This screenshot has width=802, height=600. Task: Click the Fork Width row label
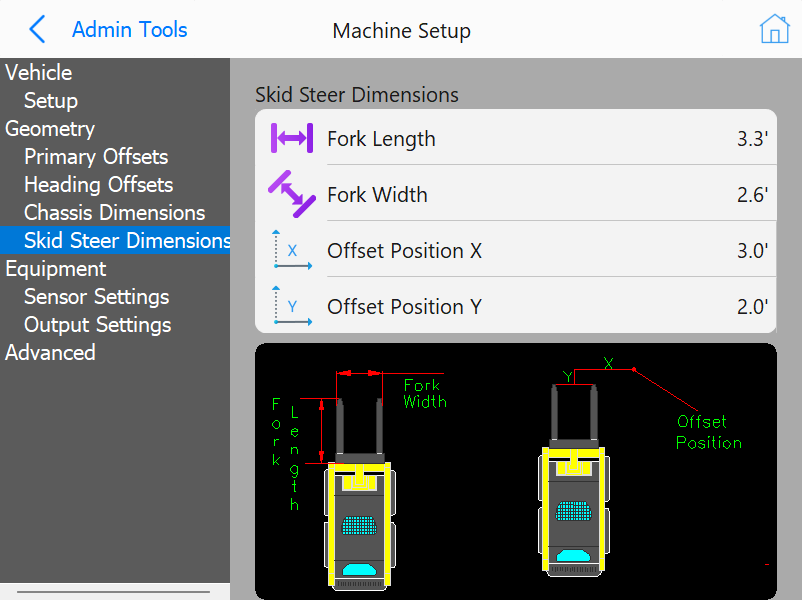(377, 195)
